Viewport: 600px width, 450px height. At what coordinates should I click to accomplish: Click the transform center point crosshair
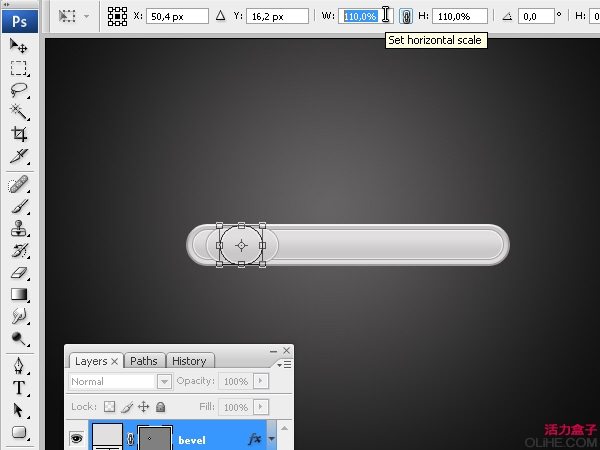click(241, 245)
